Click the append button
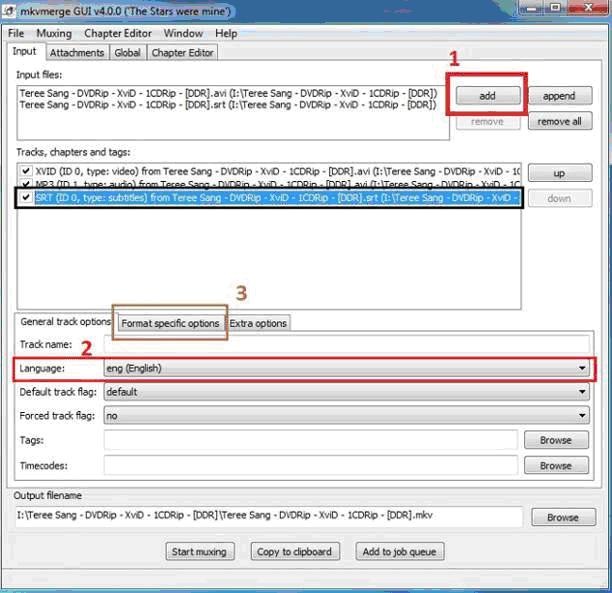The image size is (612, 593). 560,96
